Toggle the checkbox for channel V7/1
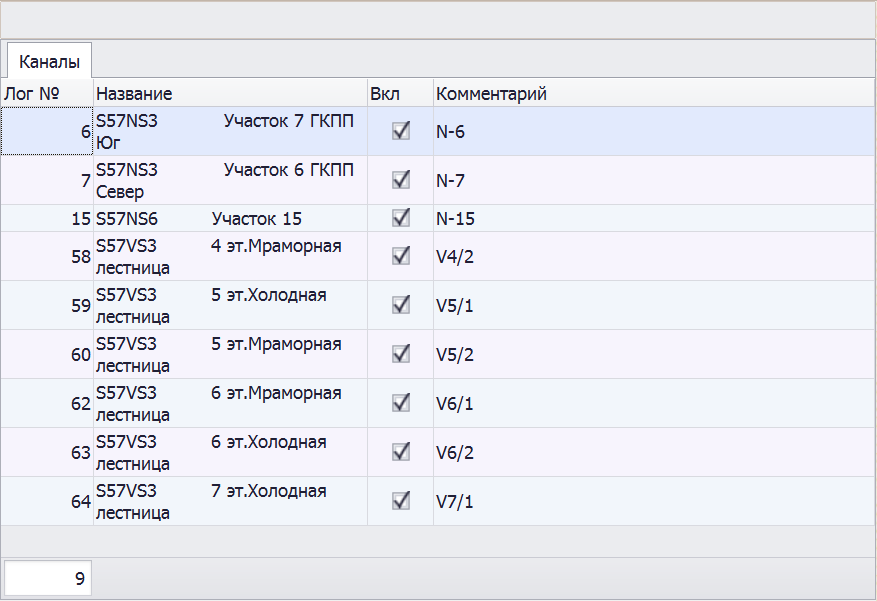Image resolution: width=877 pixels, height=601 pixels. click(x=401, y=501)
